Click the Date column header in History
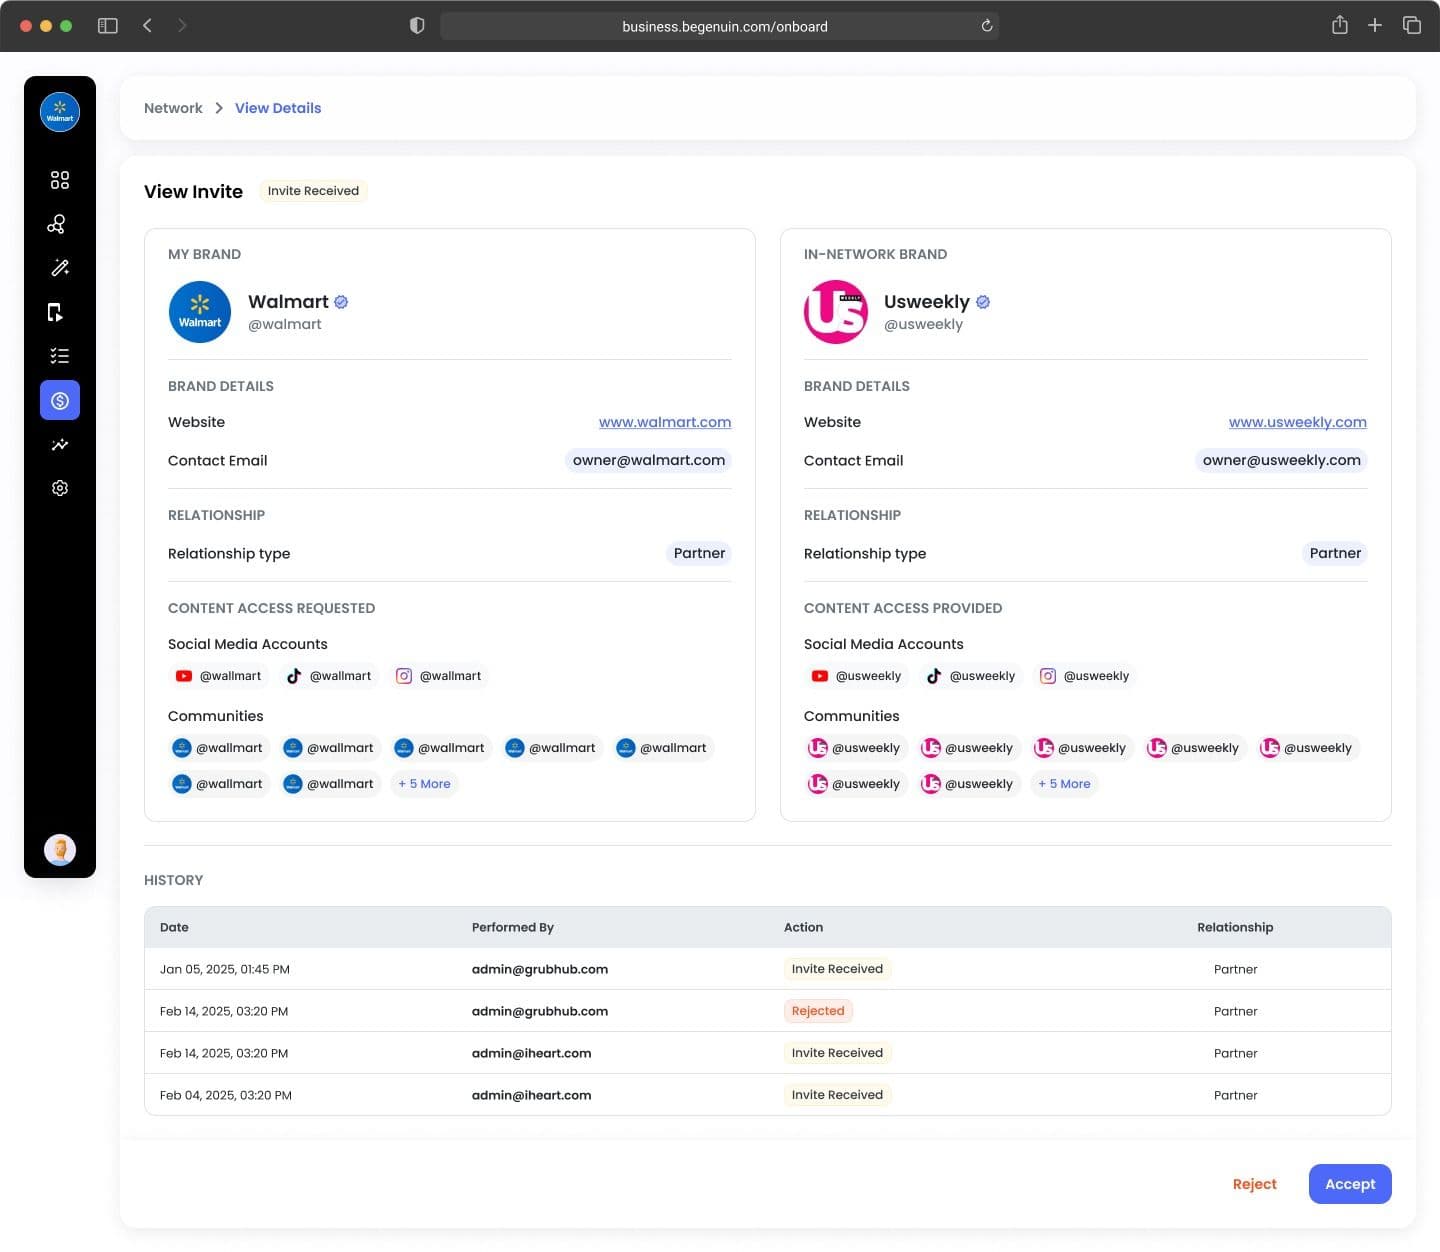The width and height of the screenshot is (1440, 1252). [174, 927]
